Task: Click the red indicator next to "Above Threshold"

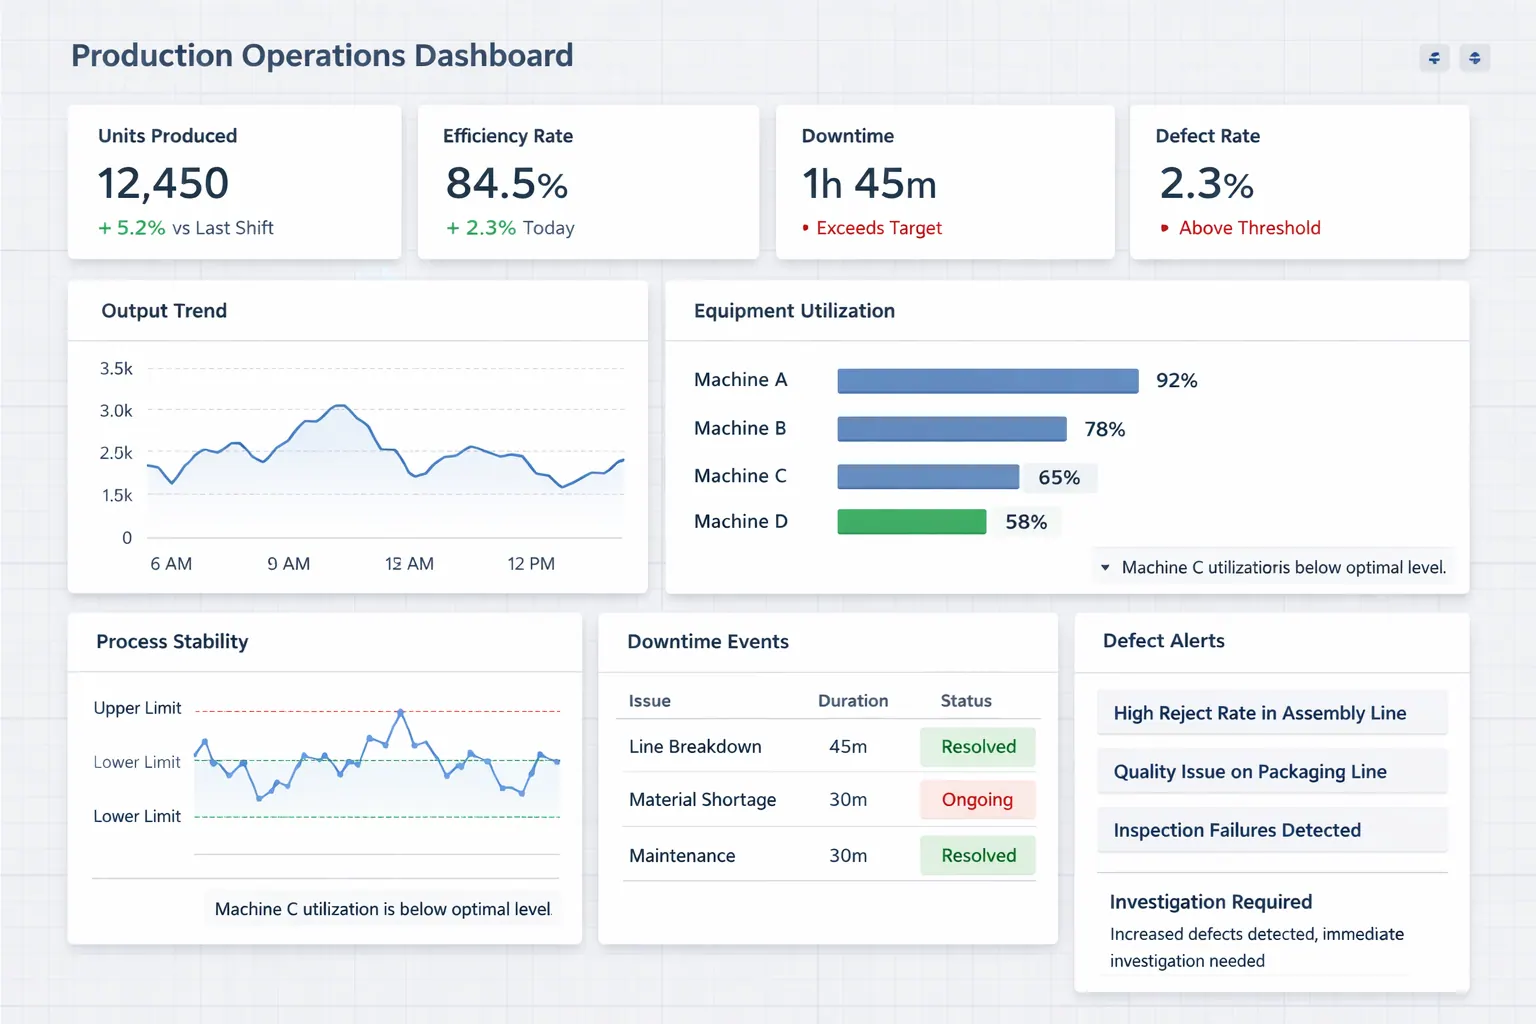Action: 1163,228
